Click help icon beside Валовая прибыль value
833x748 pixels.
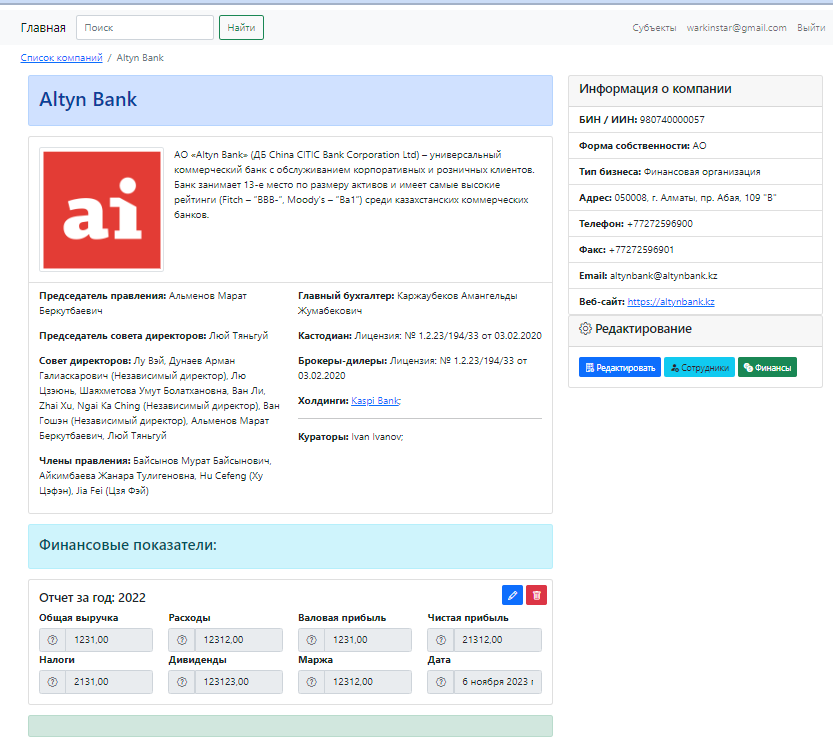pos(311,640)
